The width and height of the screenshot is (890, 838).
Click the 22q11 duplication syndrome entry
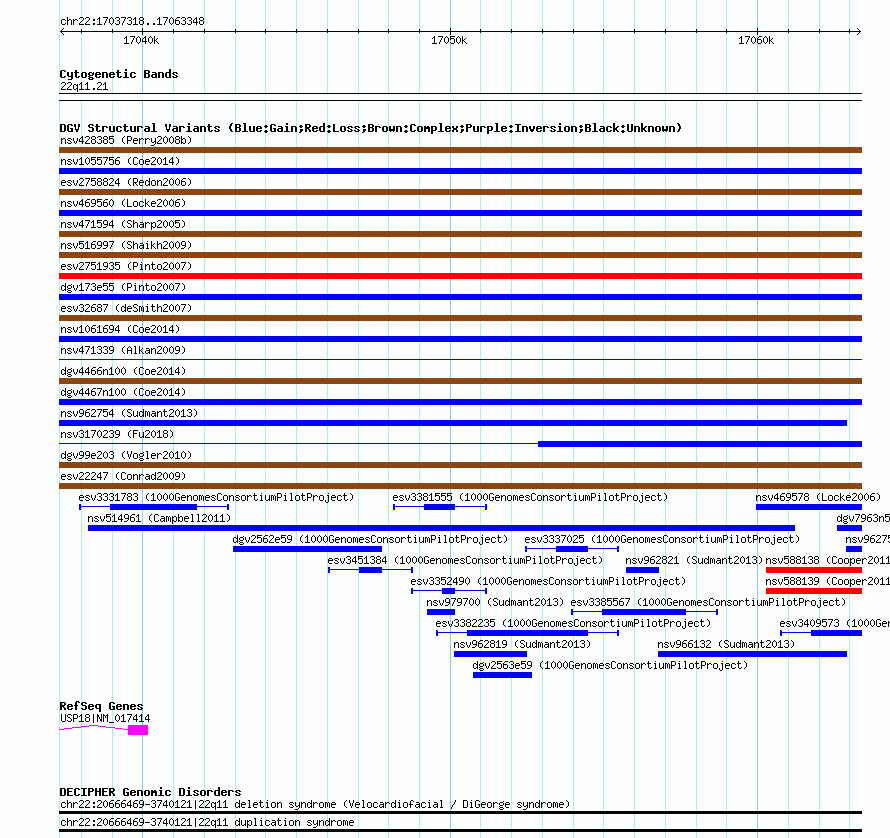pos(207,823)
